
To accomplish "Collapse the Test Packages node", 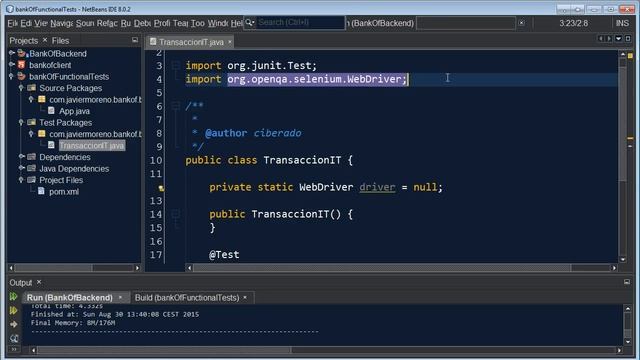I will point(21,122).
